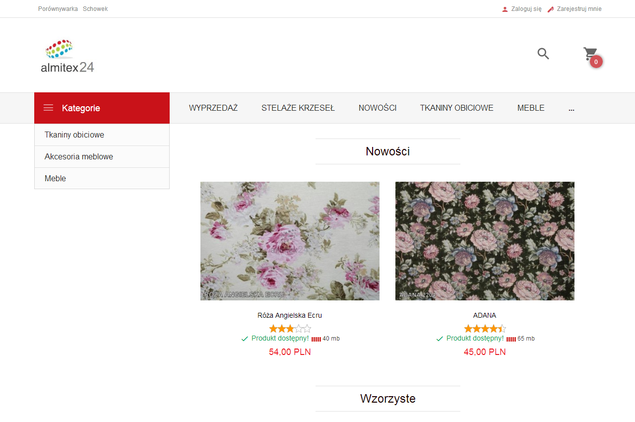Select STELAŻE KRZESEŁ in navigation bar
Viewport: 635px width, 422px height.
pos(298,108)
